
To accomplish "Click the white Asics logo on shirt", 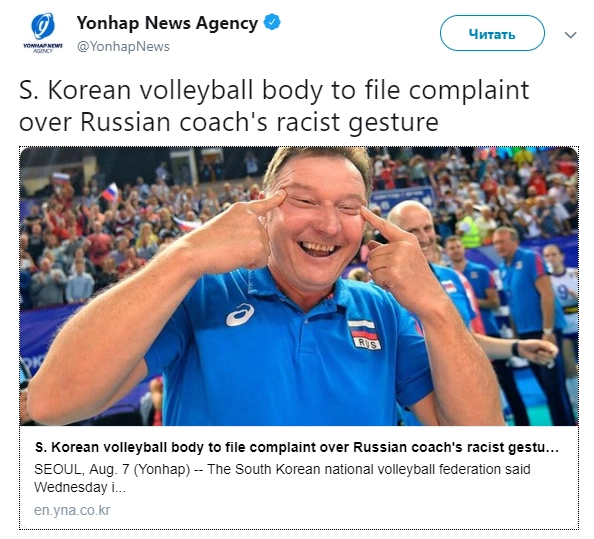I will click(x=240, y=315).
